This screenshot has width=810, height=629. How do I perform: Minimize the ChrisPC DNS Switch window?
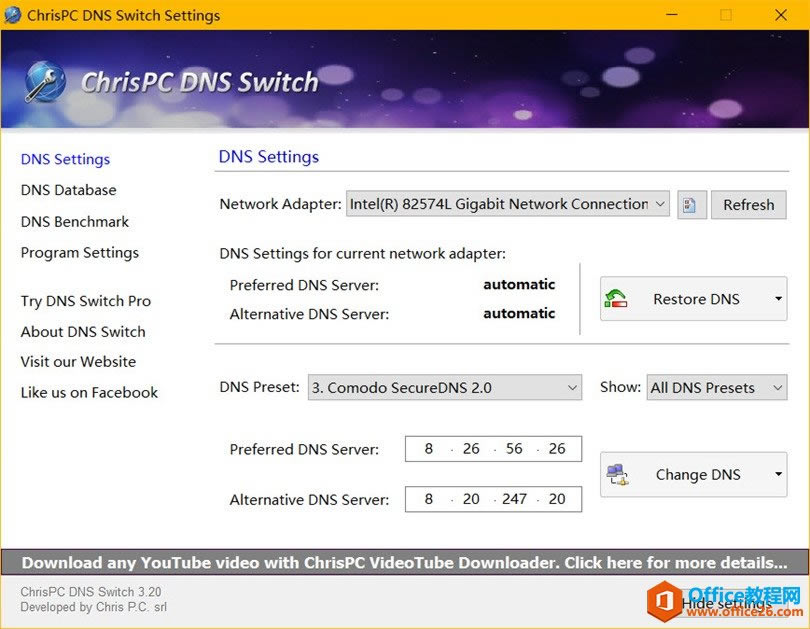pyautogui.click(x=672, y=15)
